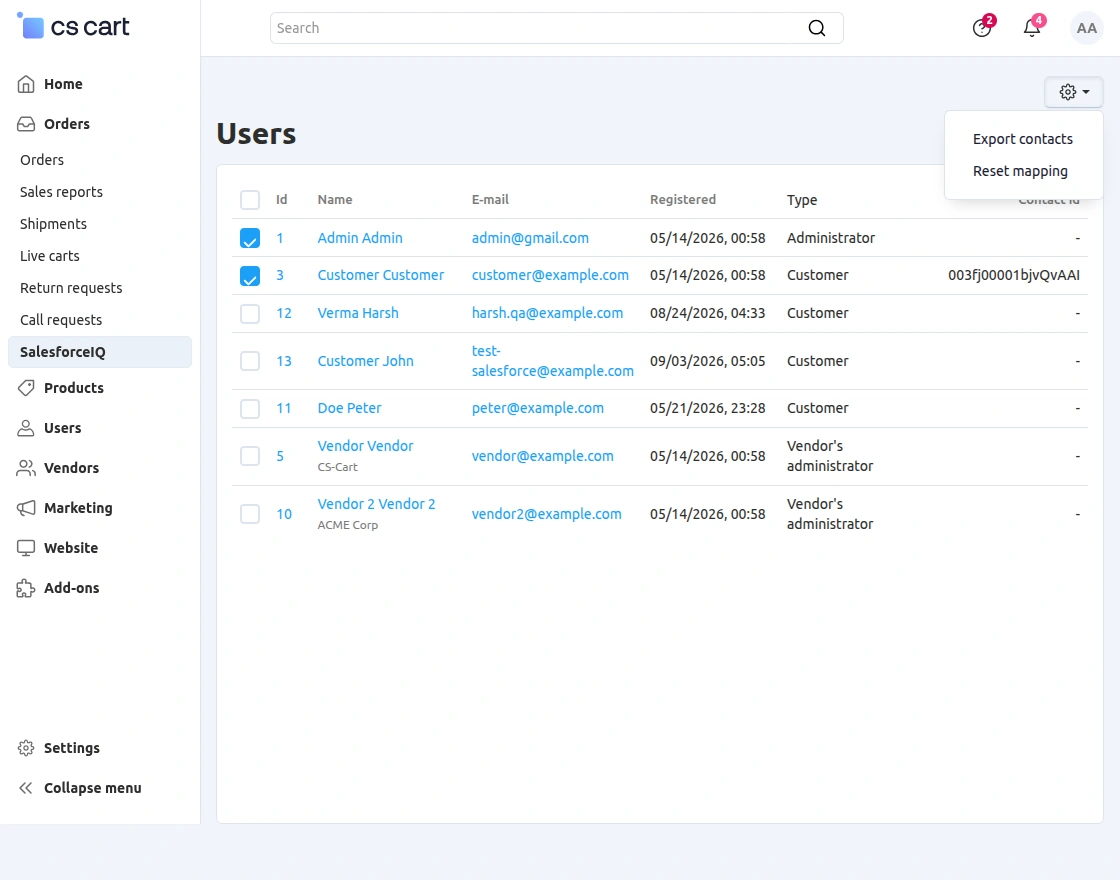Uncheck the Customer Customer row checkbox
The image size is (1120, 880).
point(250,276)
